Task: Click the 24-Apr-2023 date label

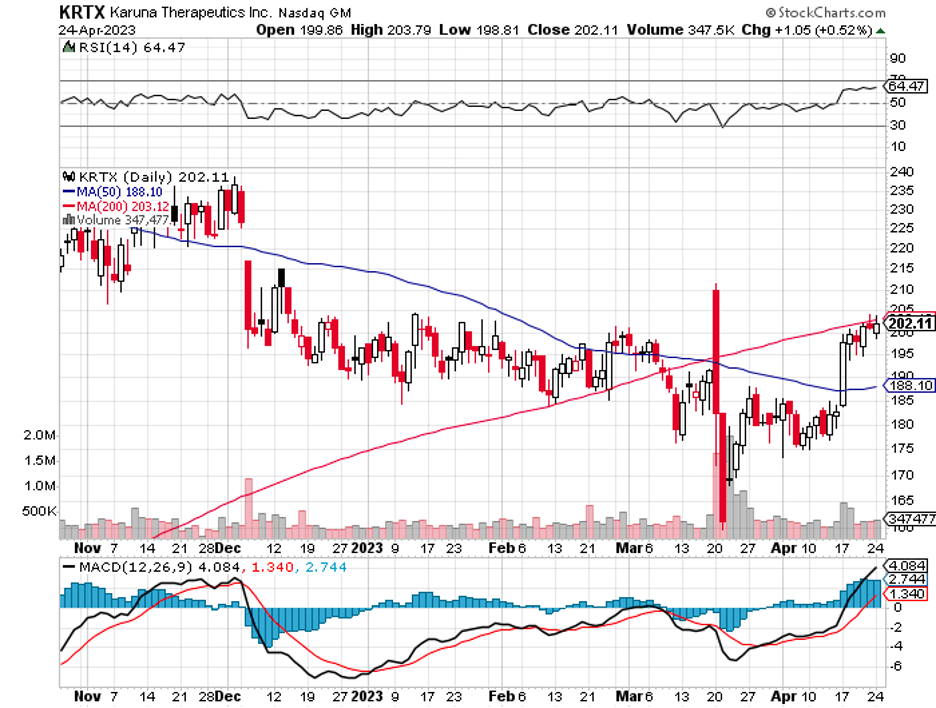Action: click(x=97, y=30)
